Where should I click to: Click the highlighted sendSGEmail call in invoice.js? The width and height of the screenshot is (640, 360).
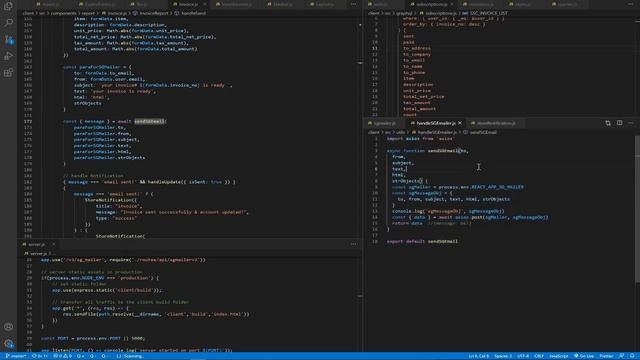[149, 121]
